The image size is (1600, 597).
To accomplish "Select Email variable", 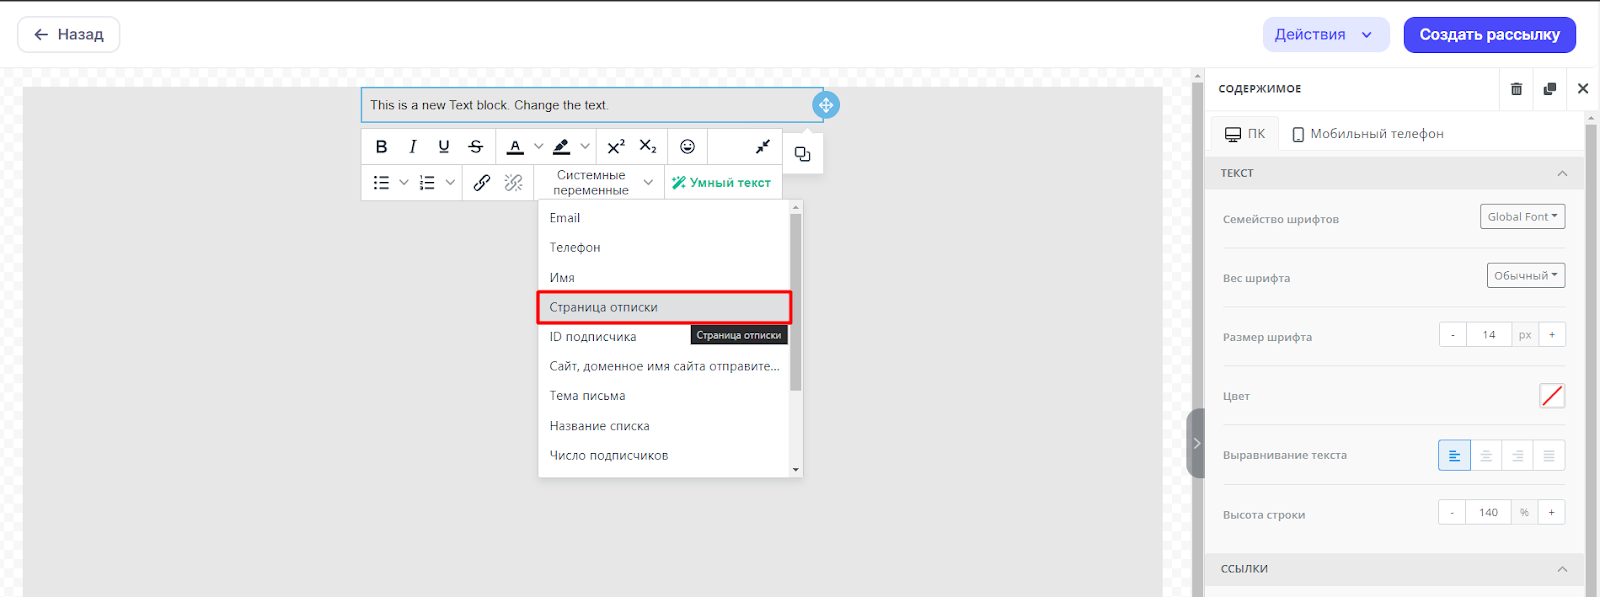I will click(x=664, y=218).
